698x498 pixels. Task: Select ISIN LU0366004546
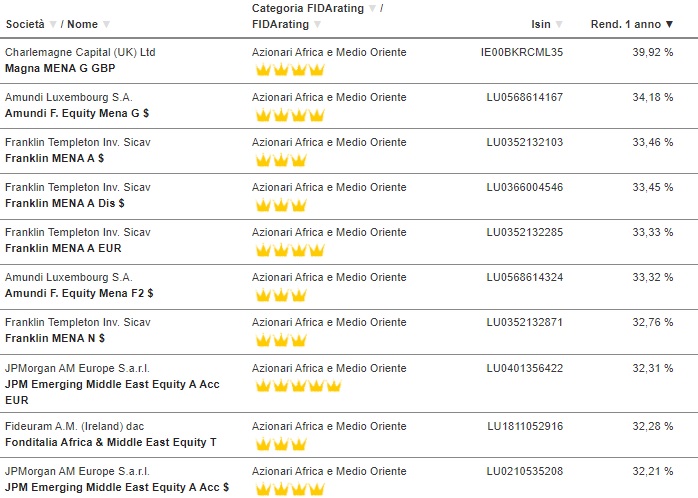525,187
